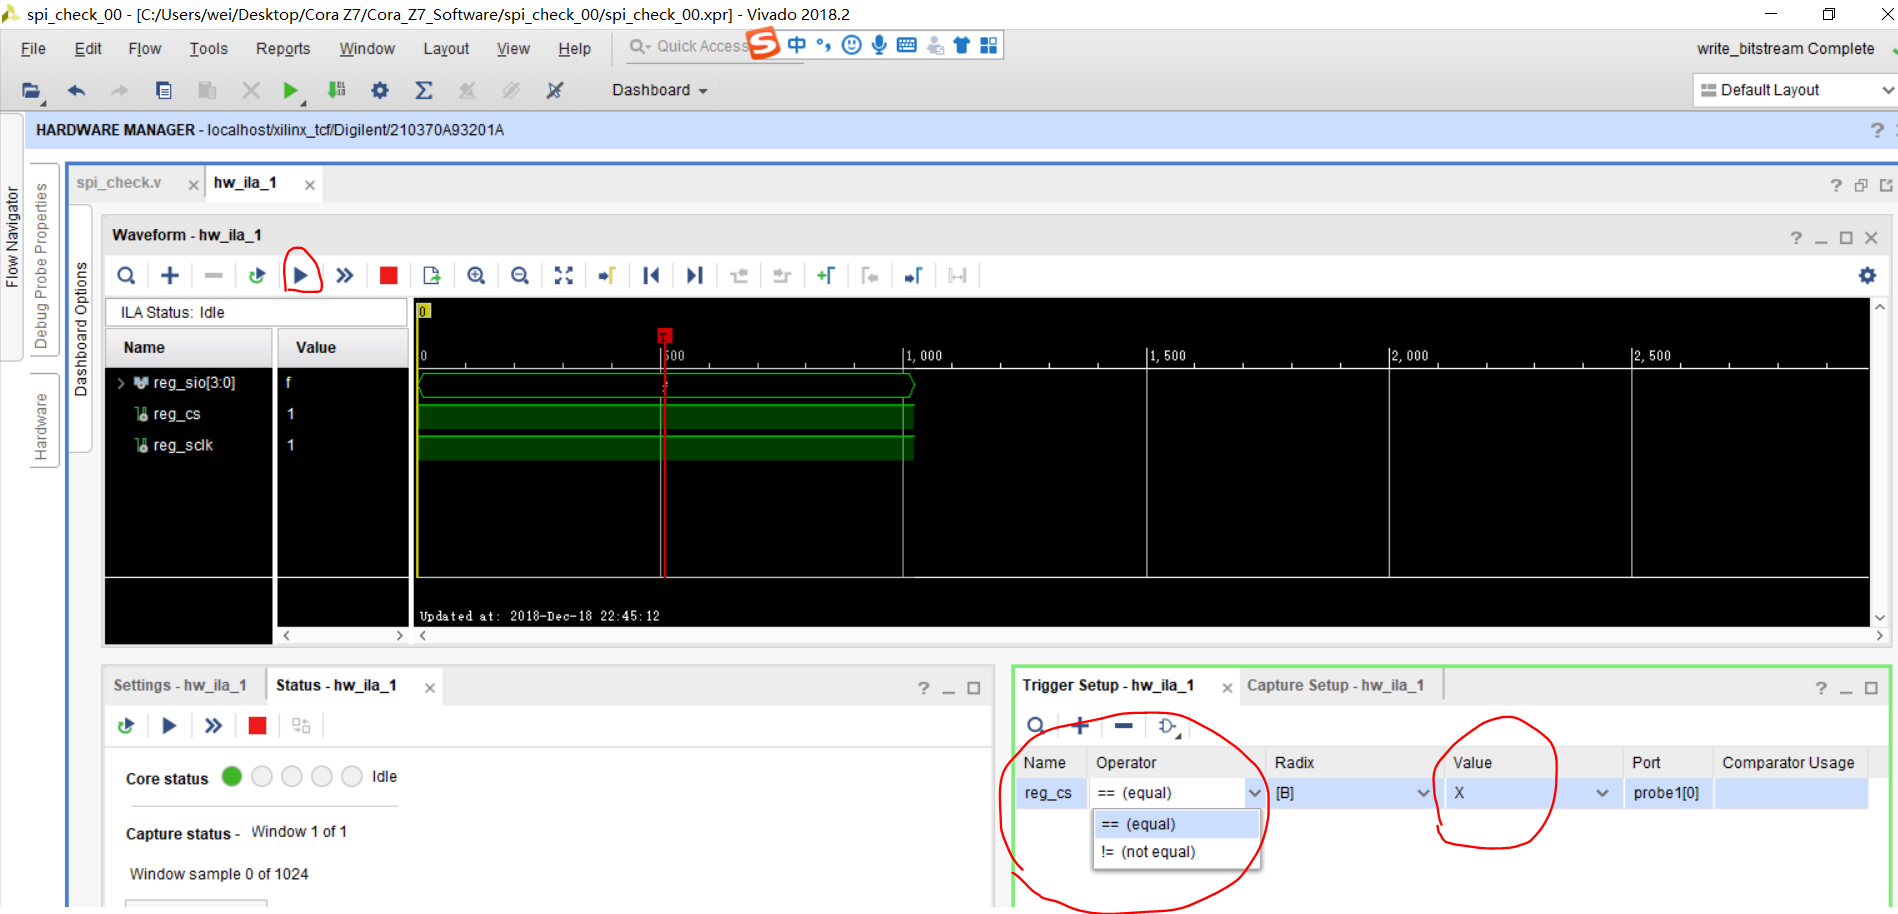Zoom fit the waveform to full view

563,275
